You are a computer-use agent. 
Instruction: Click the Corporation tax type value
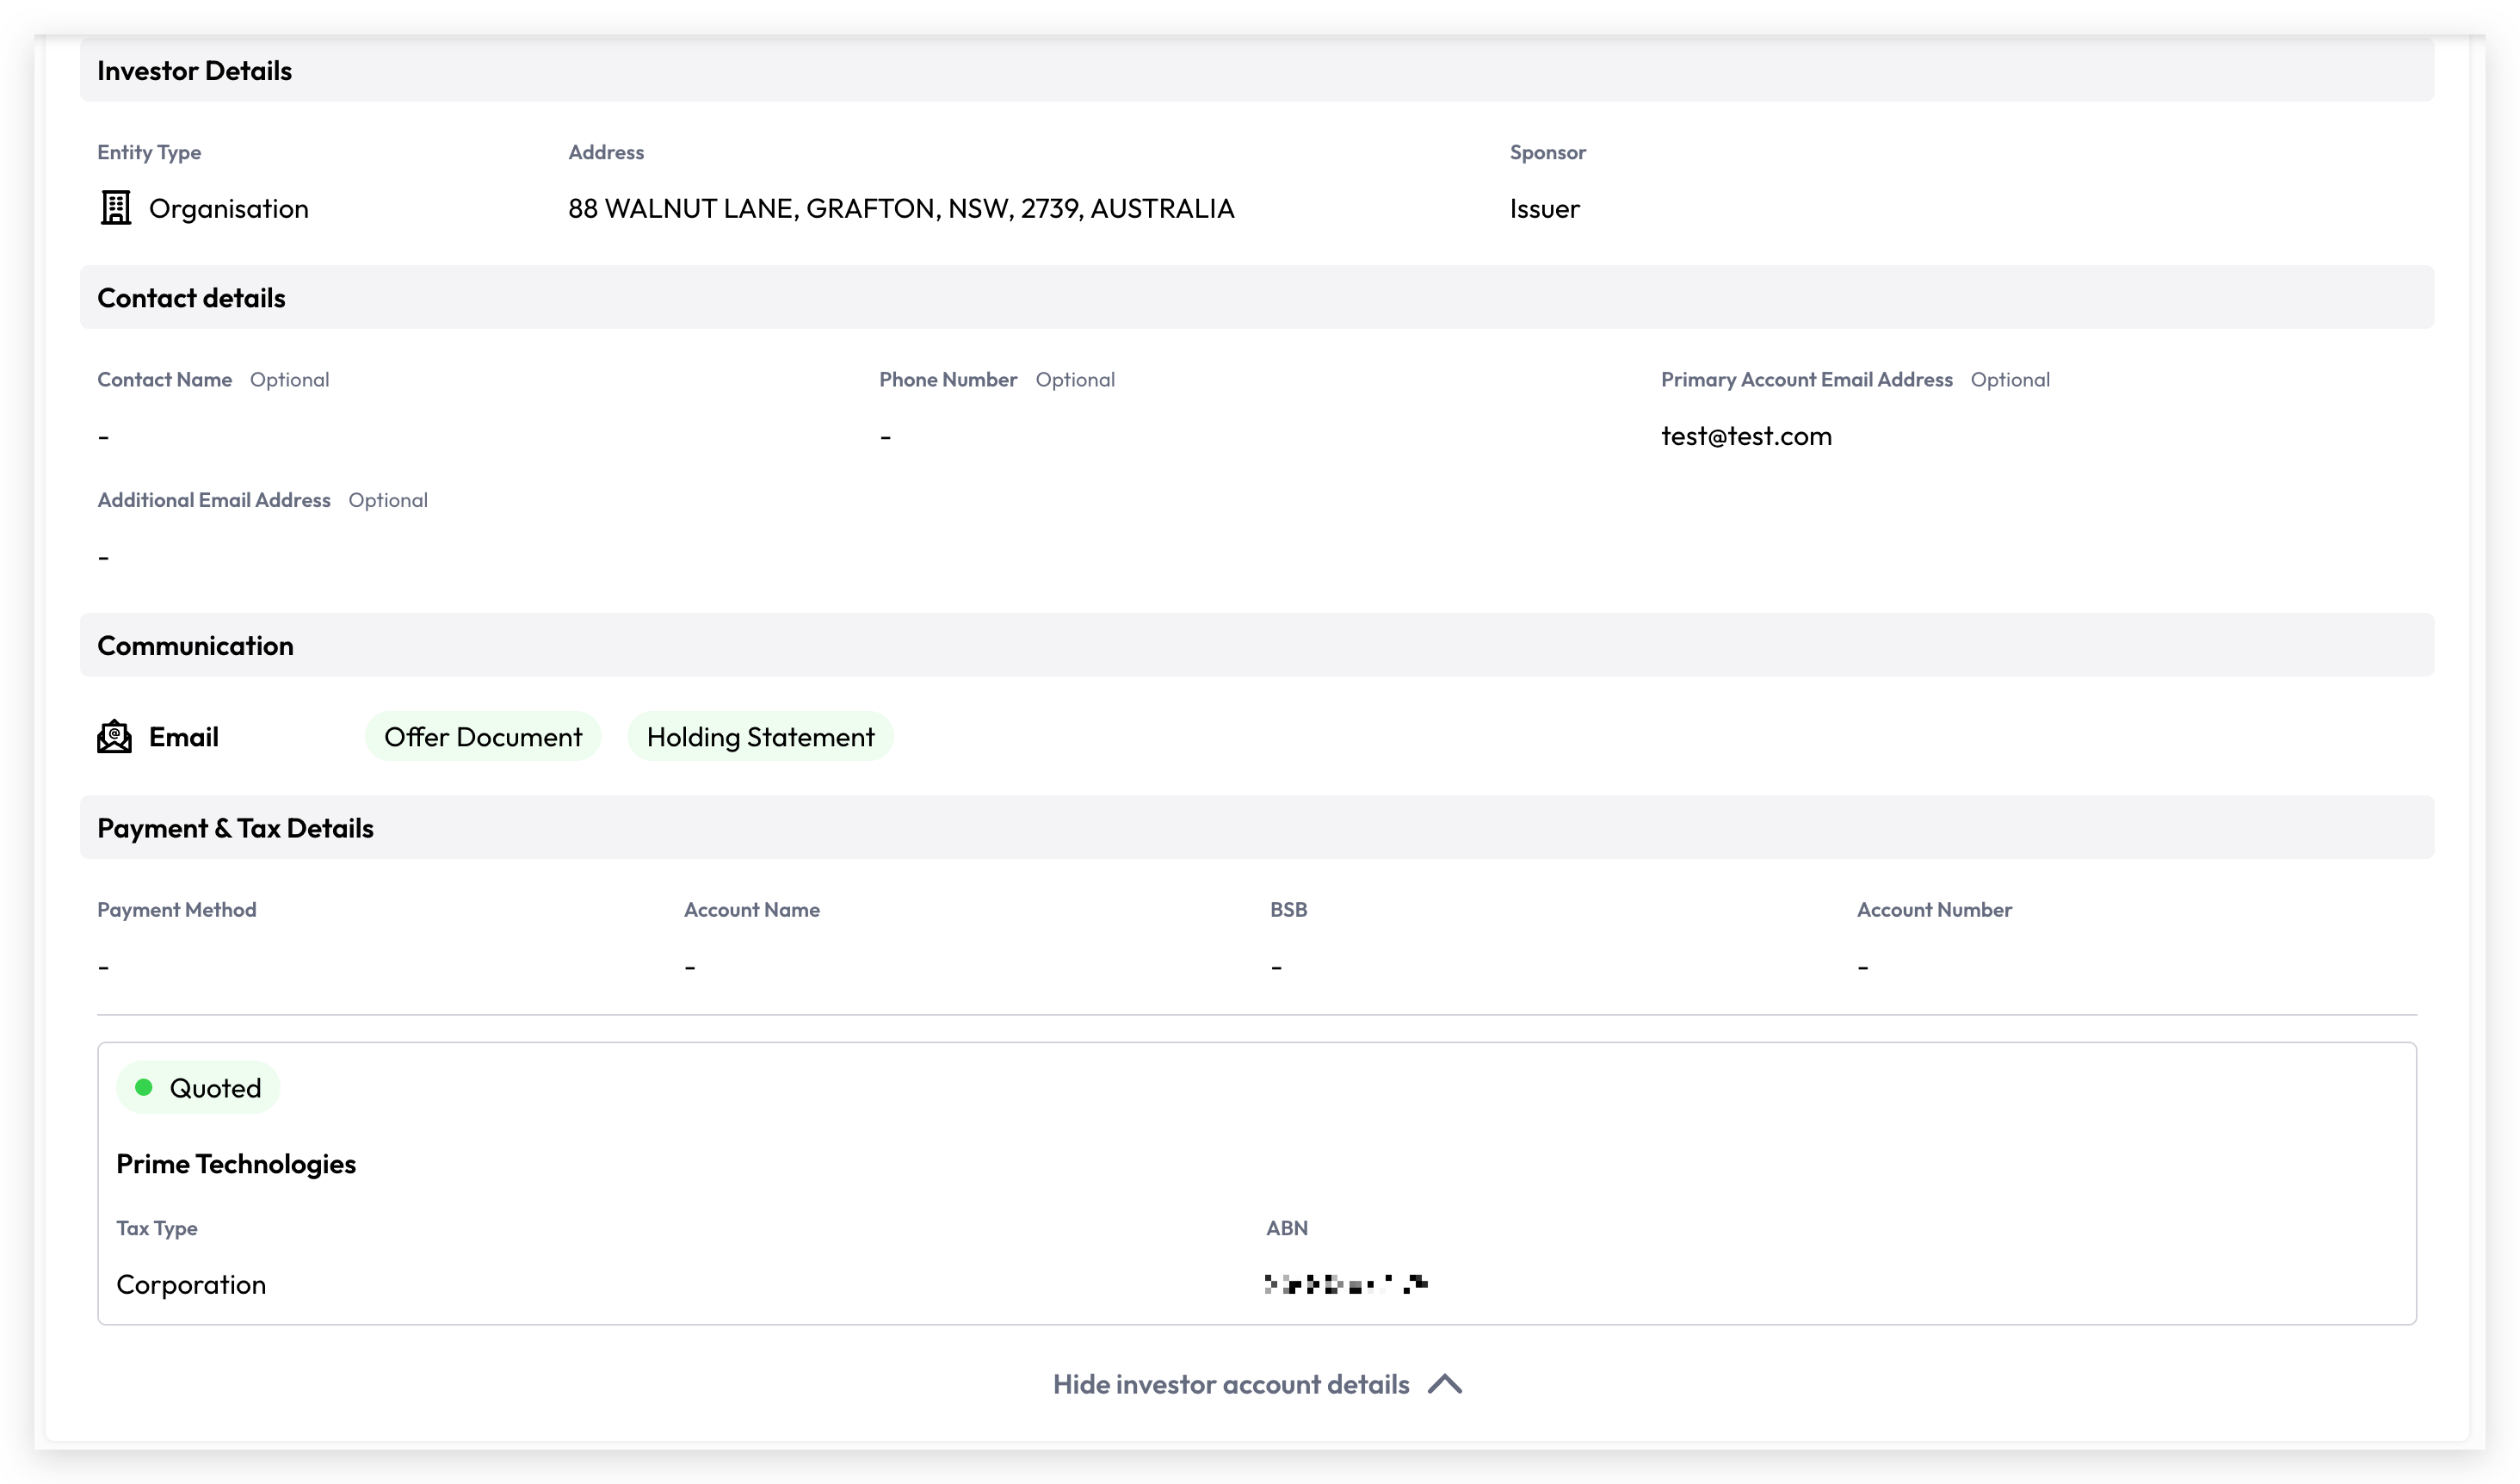coord(191,1284)
